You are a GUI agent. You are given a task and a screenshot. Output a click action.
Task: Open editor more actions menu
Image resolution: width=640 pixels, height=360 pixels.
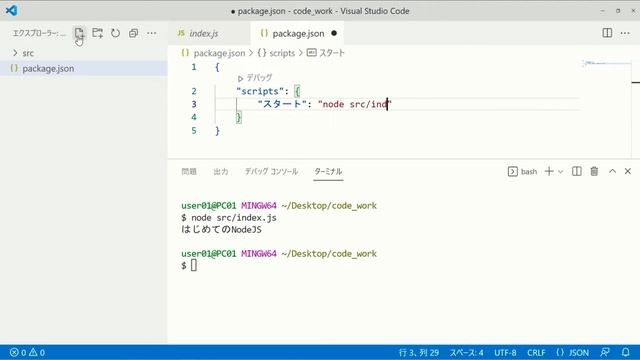point(625,33)
